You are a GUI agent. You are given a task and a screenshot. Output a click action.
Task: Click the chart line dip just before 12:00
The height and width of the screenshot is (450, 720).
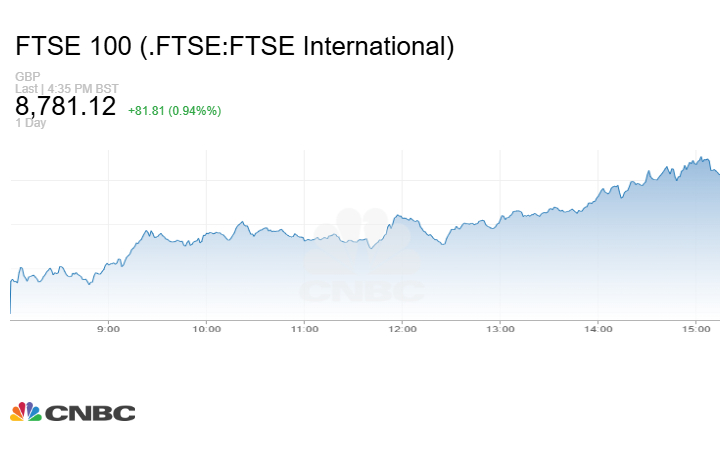coord(370,247)
